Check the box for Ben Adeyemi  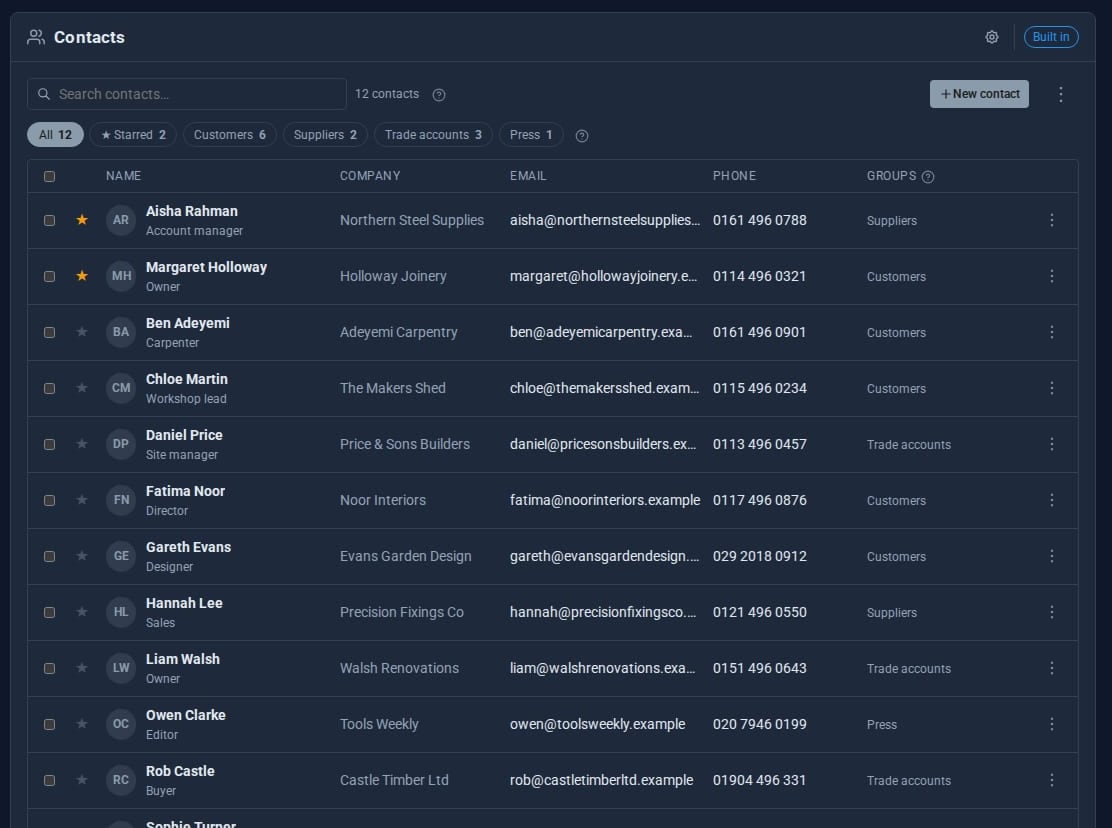coord(50,332)
